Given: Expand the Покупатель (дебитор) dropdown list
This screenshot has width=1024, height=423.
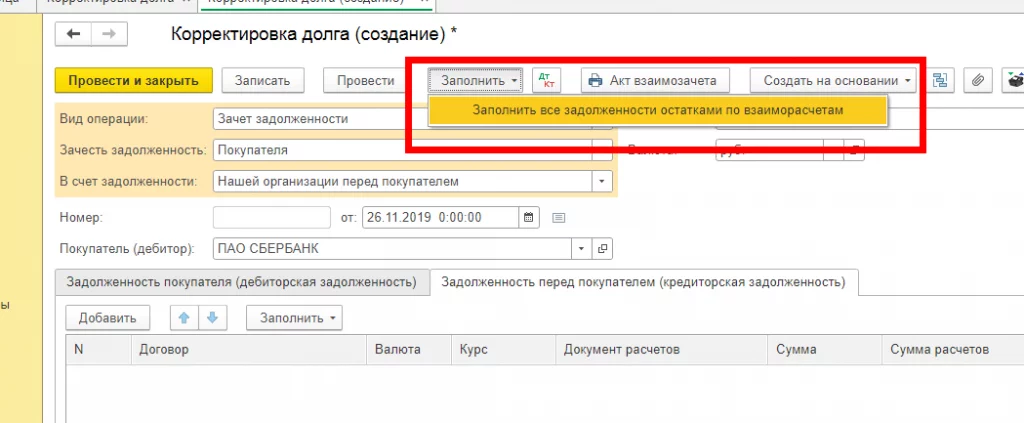Looking at the screenshot, I should tap(582, 249).
